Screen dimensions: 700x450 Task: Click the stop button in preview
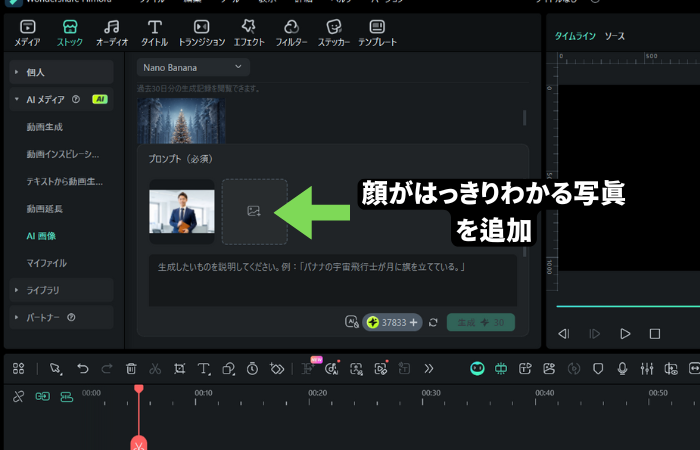click(655, 333)
